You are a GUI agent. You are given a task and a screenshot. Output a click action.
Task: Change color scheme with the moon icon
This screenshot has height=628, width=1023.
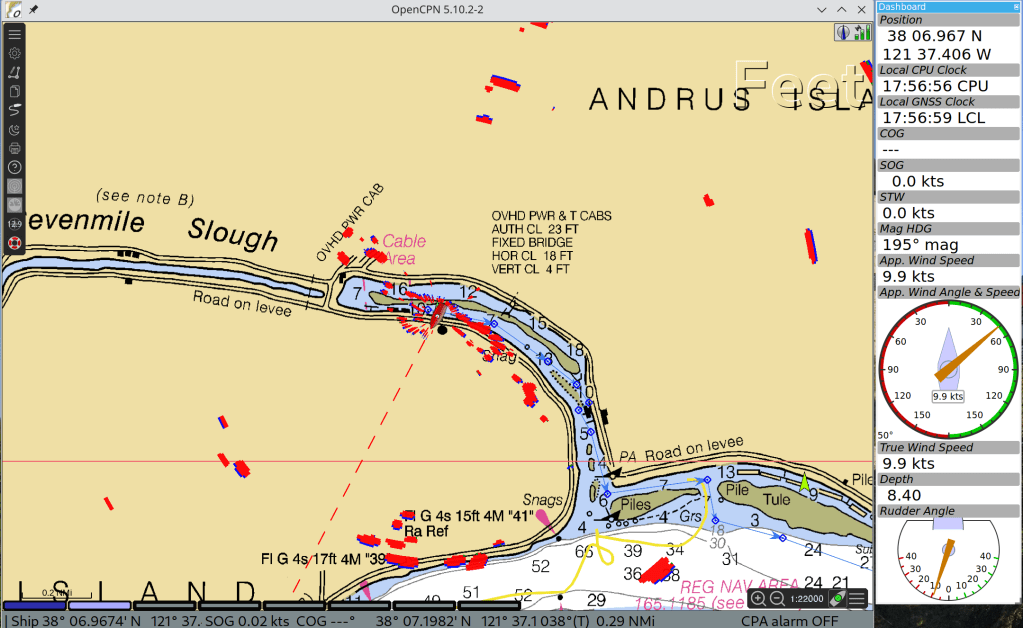coord(14,129)
